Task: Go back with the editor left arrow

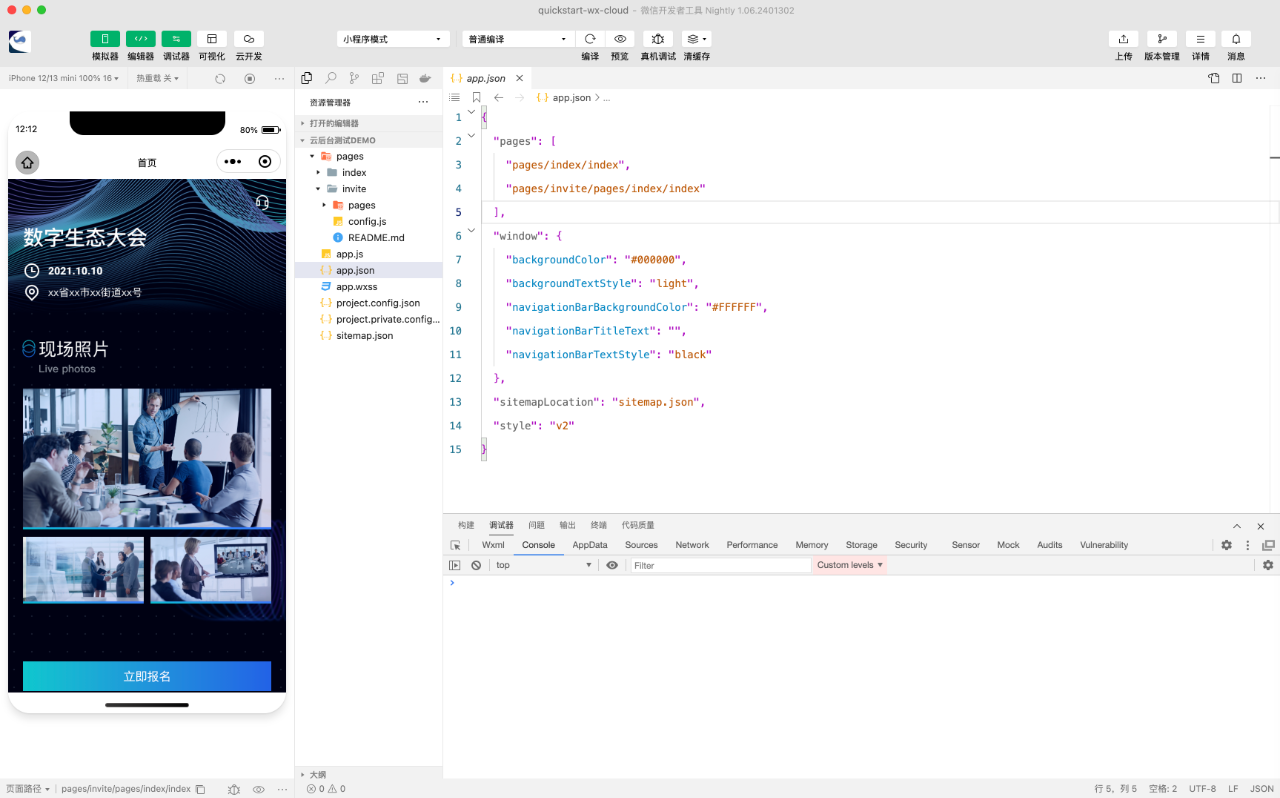Action: [x=498, y=98]
